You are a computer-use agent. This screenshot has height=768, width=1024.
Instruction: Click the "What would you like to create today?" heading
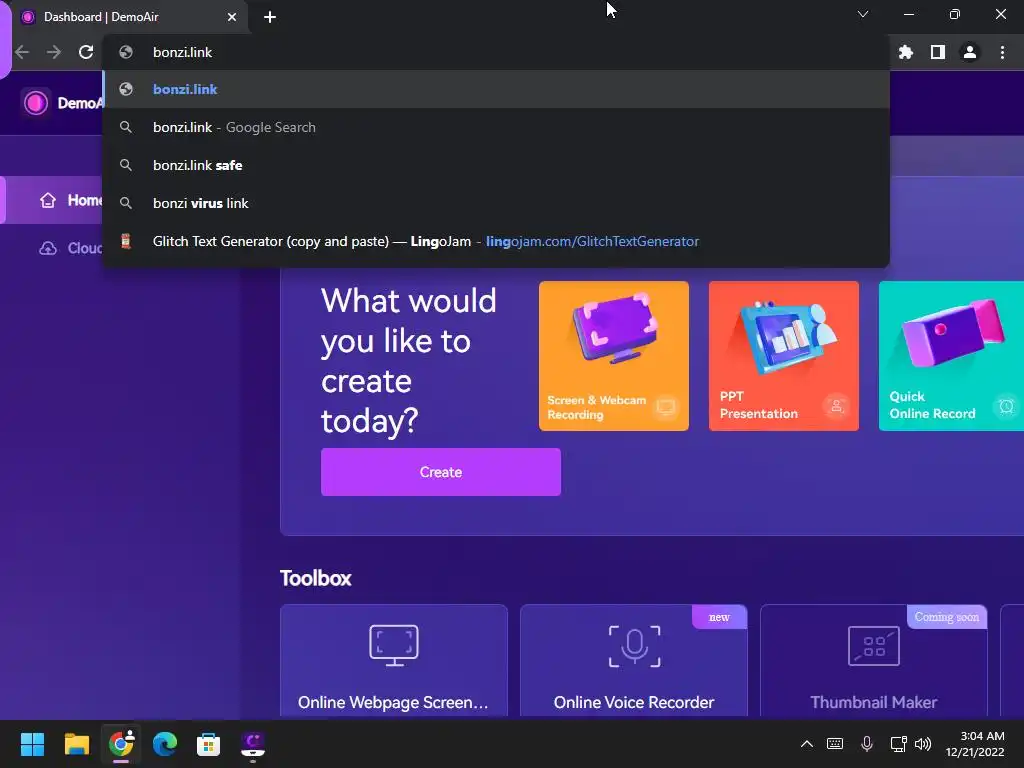click(409, 360)
